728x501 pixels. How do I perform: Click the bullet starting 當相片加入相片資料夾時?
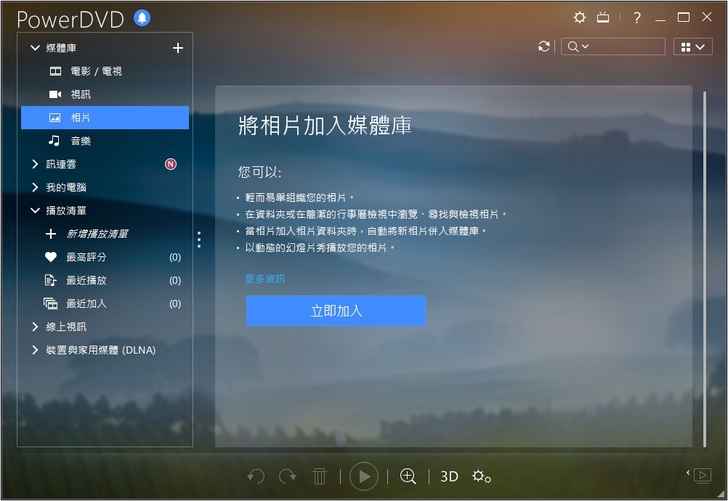(x=365, y=231)
